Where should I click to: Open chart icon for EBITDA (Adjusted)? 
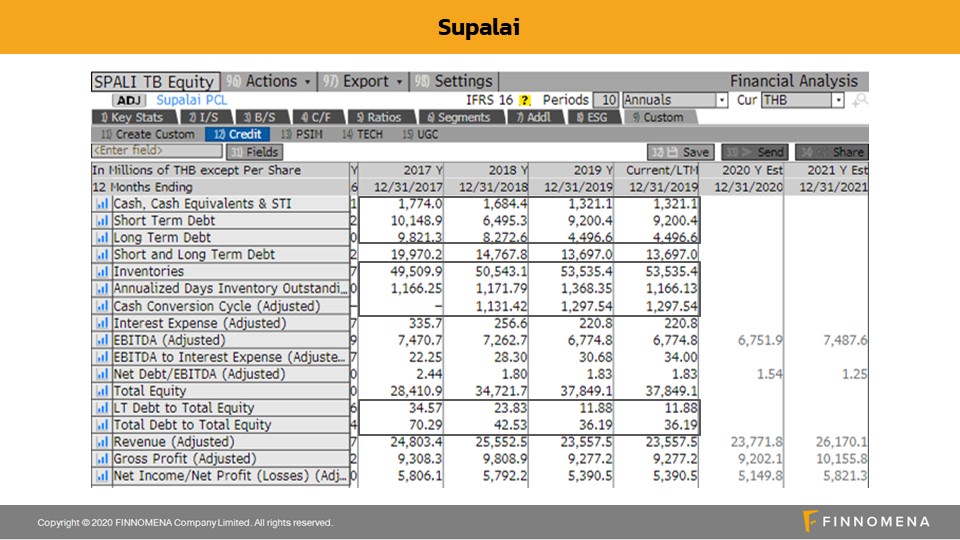pyautogui.click(x=101, y=340)
